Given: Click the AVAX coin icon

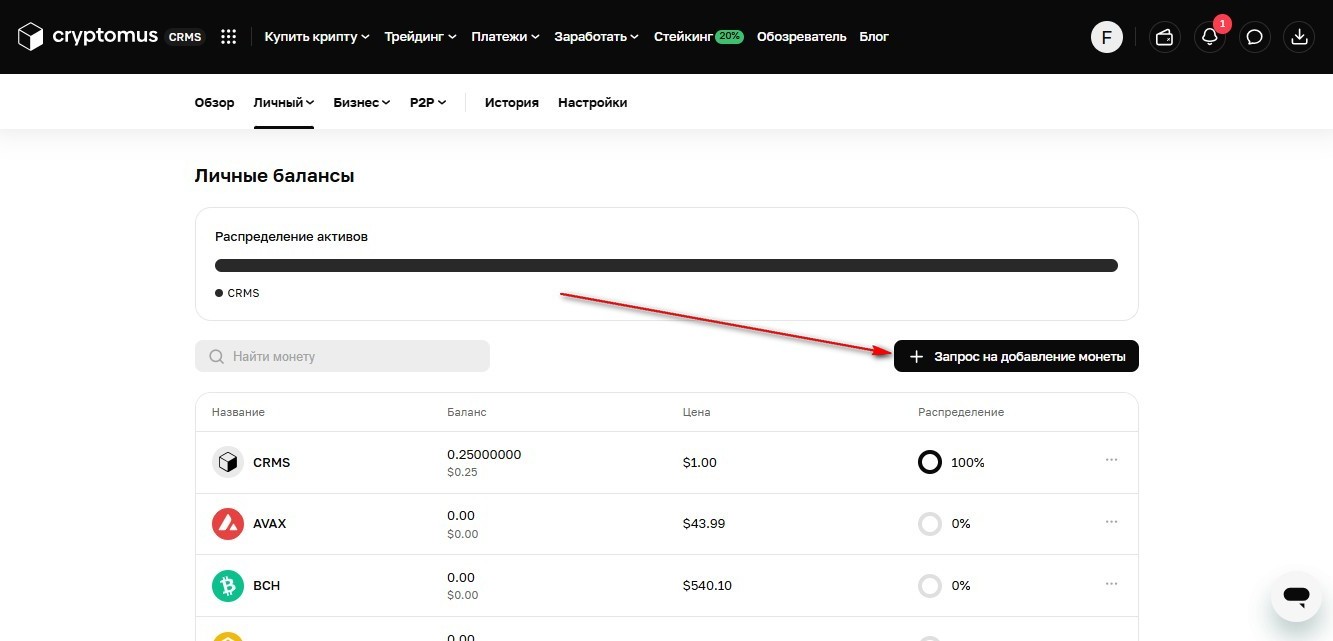Looking at the screenshot, I should coord(228,524).
